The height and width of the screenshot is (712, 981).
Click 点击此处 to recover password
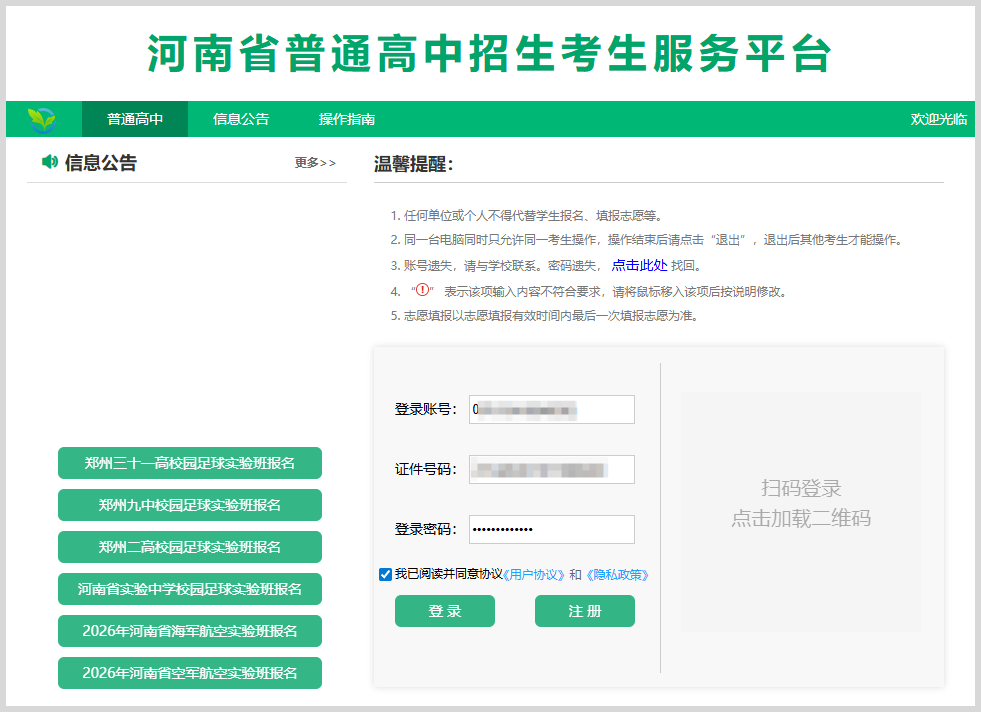coord(639,265)
